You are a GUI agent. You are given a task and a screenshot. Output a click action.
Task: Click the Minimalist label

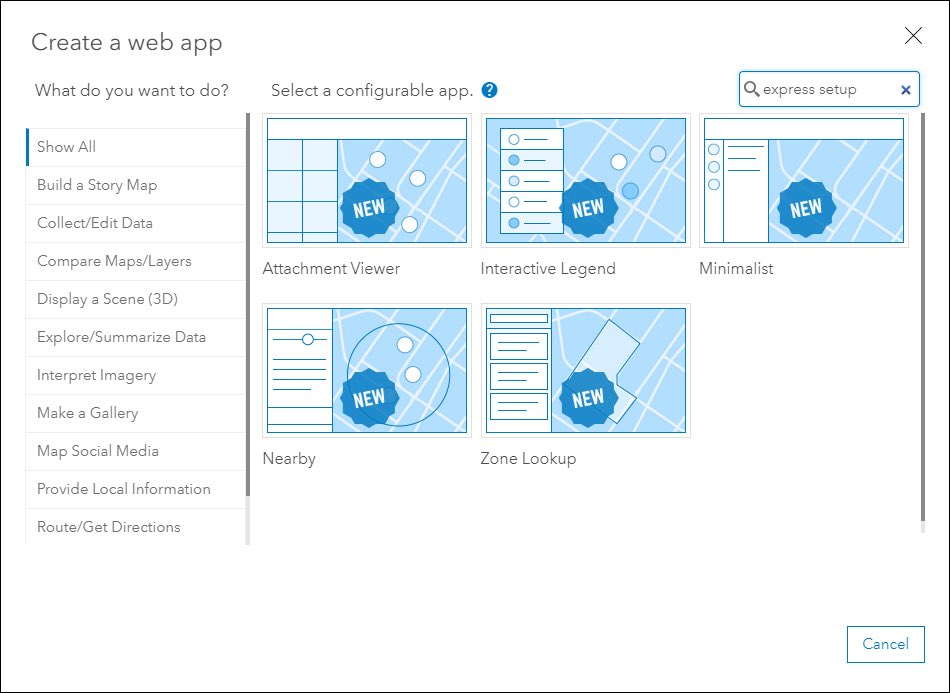coord(736,268)
